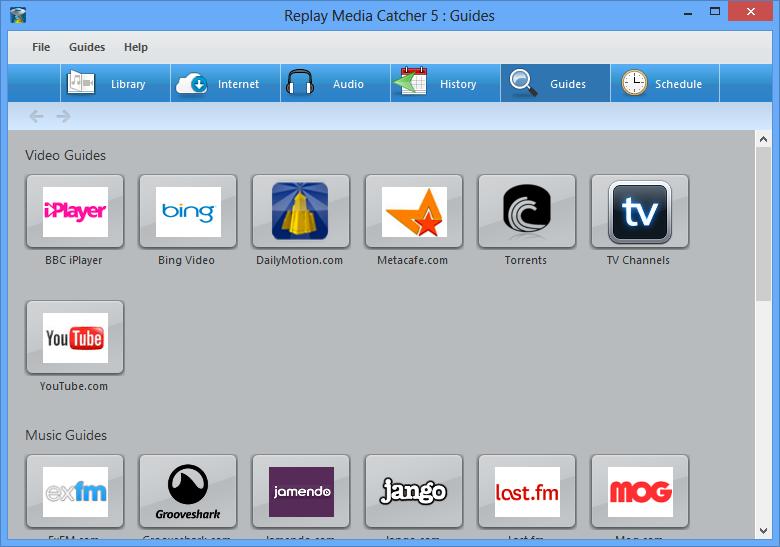
Task: Select the Jango music guide
Action: (x=414, y=492)
